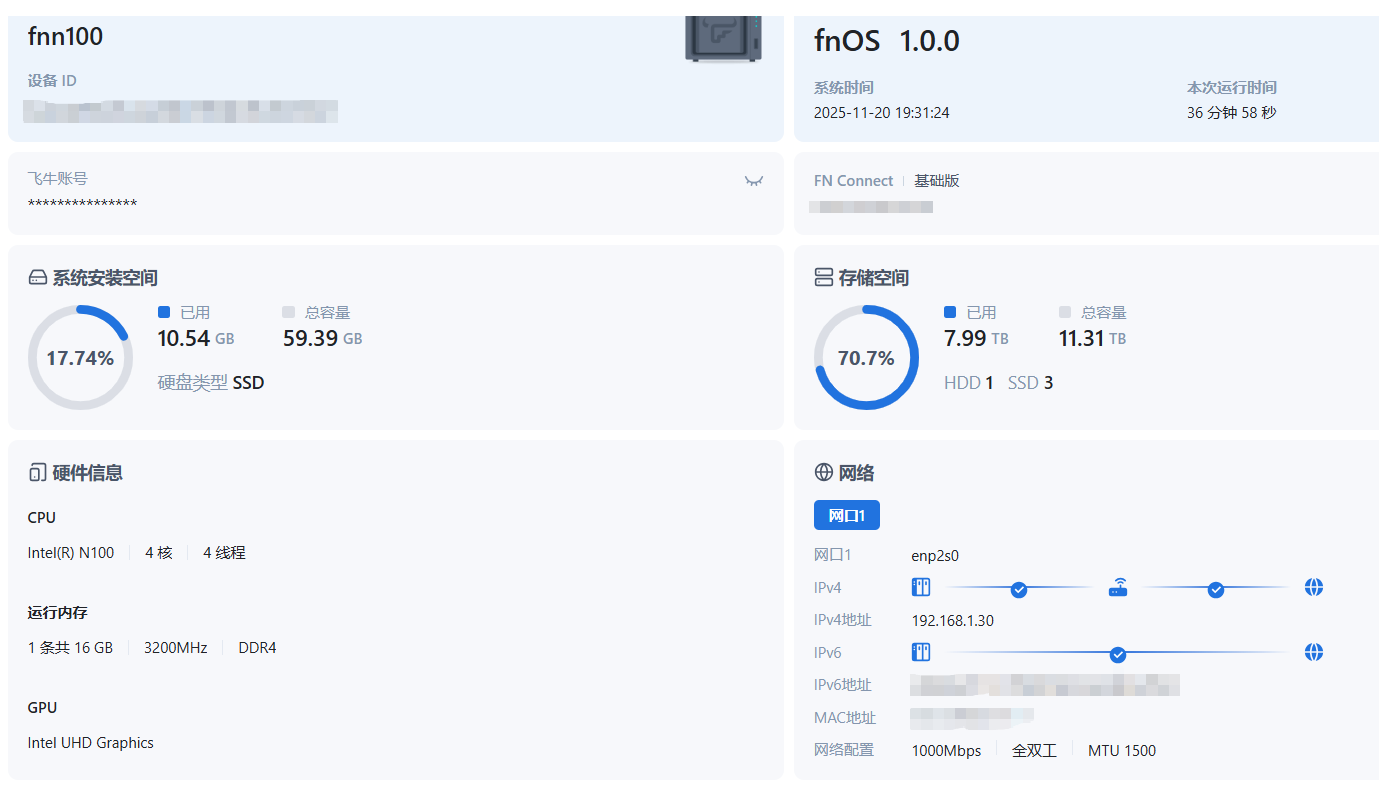The image size is (1379, 800).
Task: Click the HDD 1 disk count
Action: coord(969,383)
